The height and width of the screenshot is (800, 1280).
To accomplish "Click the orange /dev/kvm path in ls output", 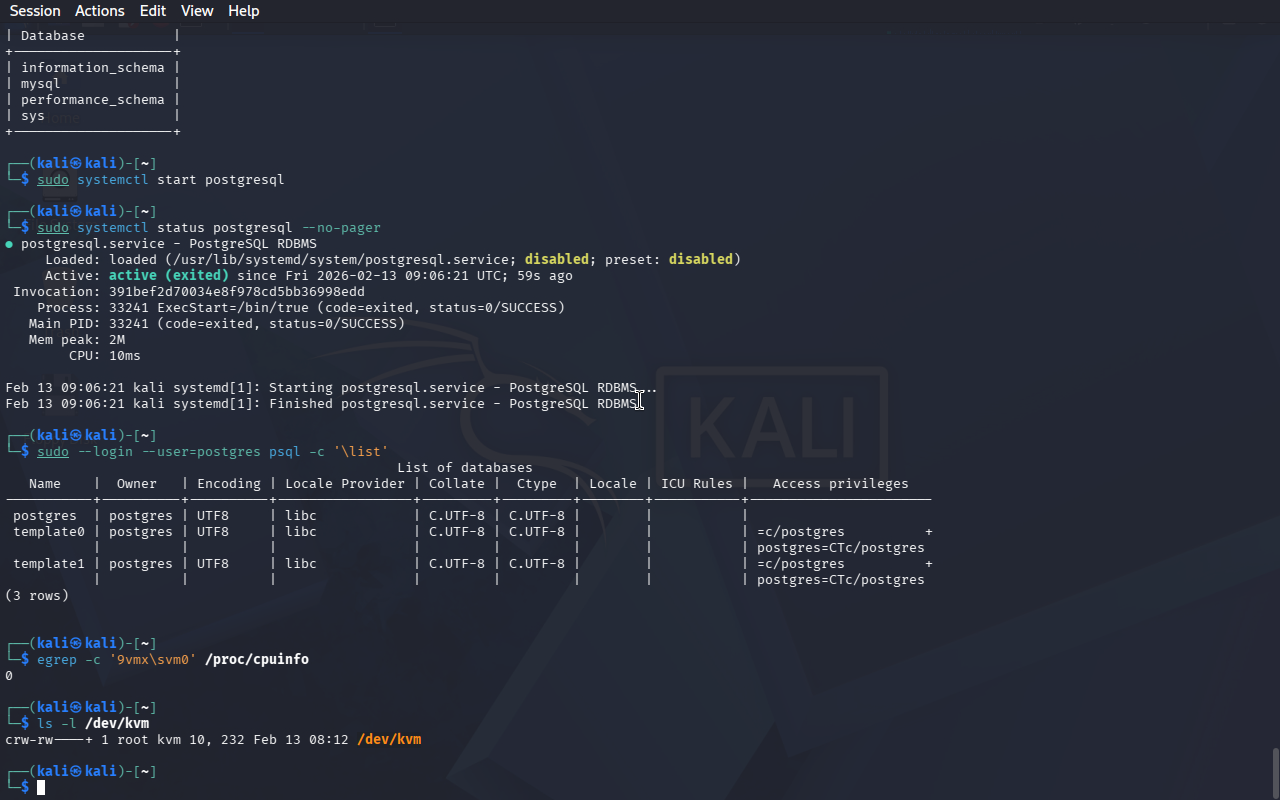I will coord(389,740).
